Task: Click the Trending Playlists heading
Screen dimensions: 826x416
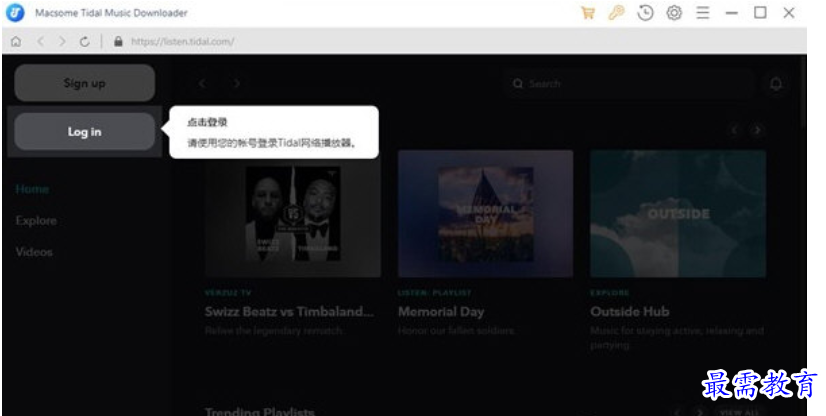Action: click(x=260, y=411)
